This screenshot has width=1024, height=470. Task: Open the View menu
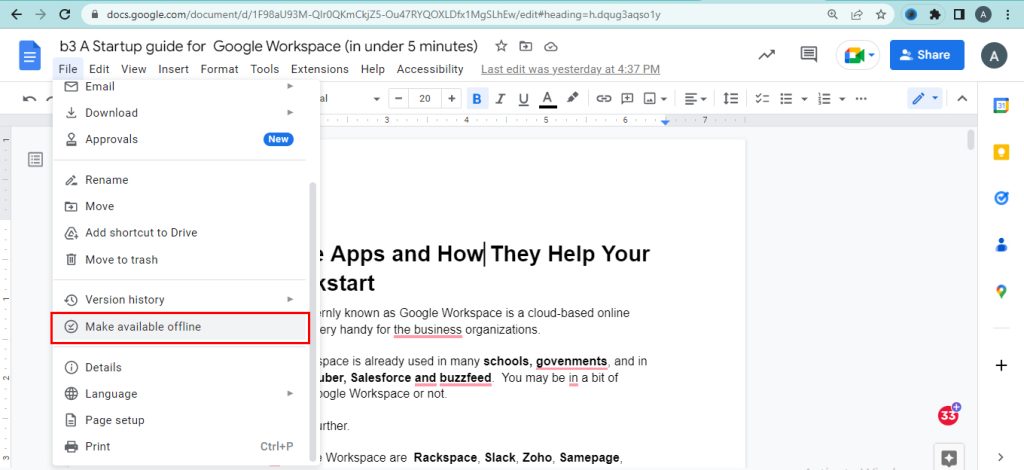coord(134,69)
